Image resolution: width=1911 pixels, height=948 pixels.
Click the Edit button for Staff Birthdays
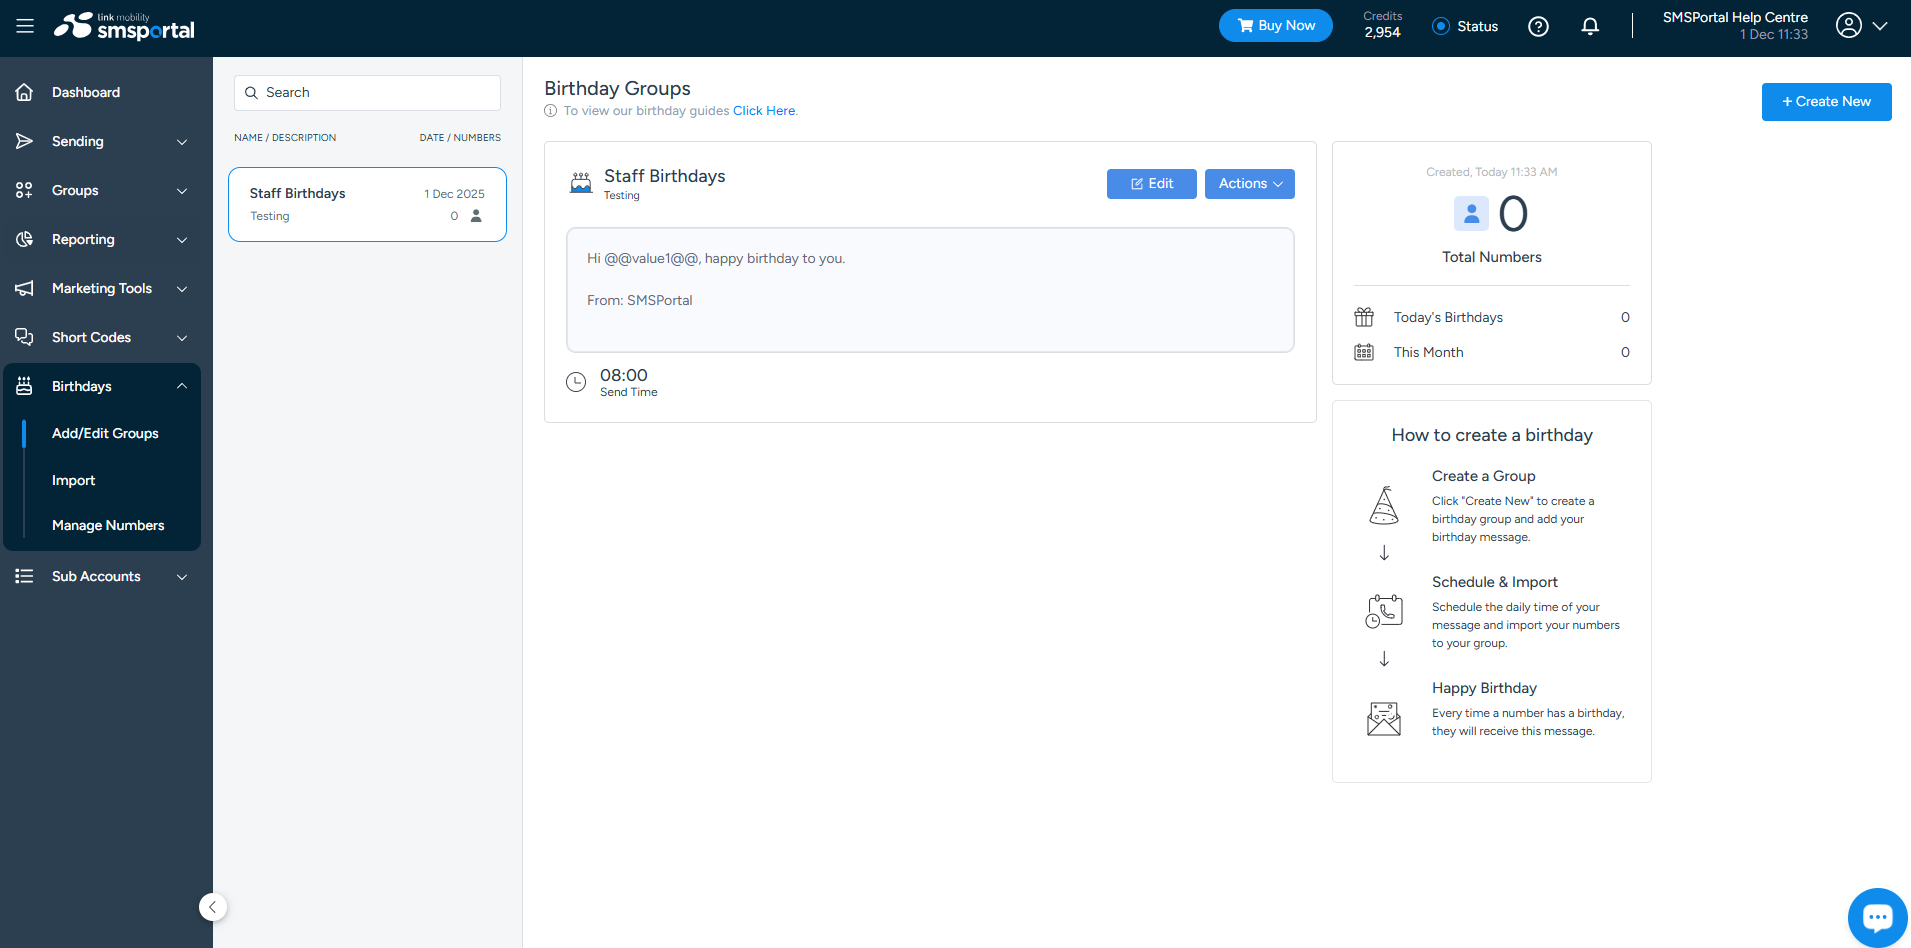click(x=1152, y=184)
